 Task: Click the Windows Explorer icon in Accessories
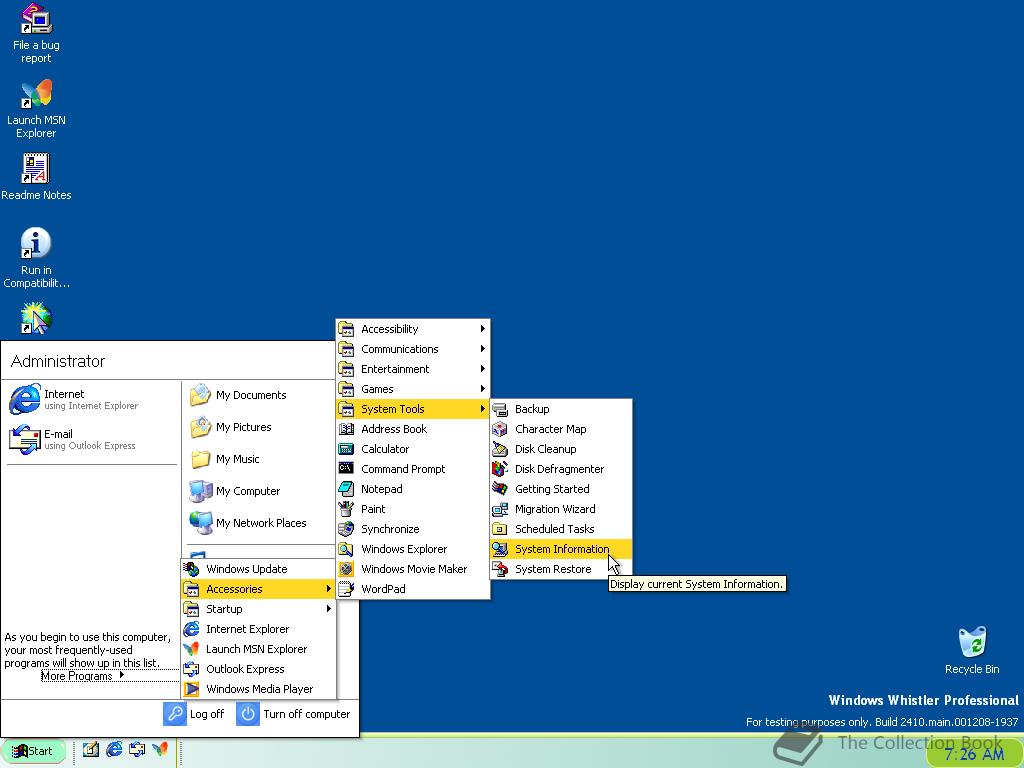[346, 549]
